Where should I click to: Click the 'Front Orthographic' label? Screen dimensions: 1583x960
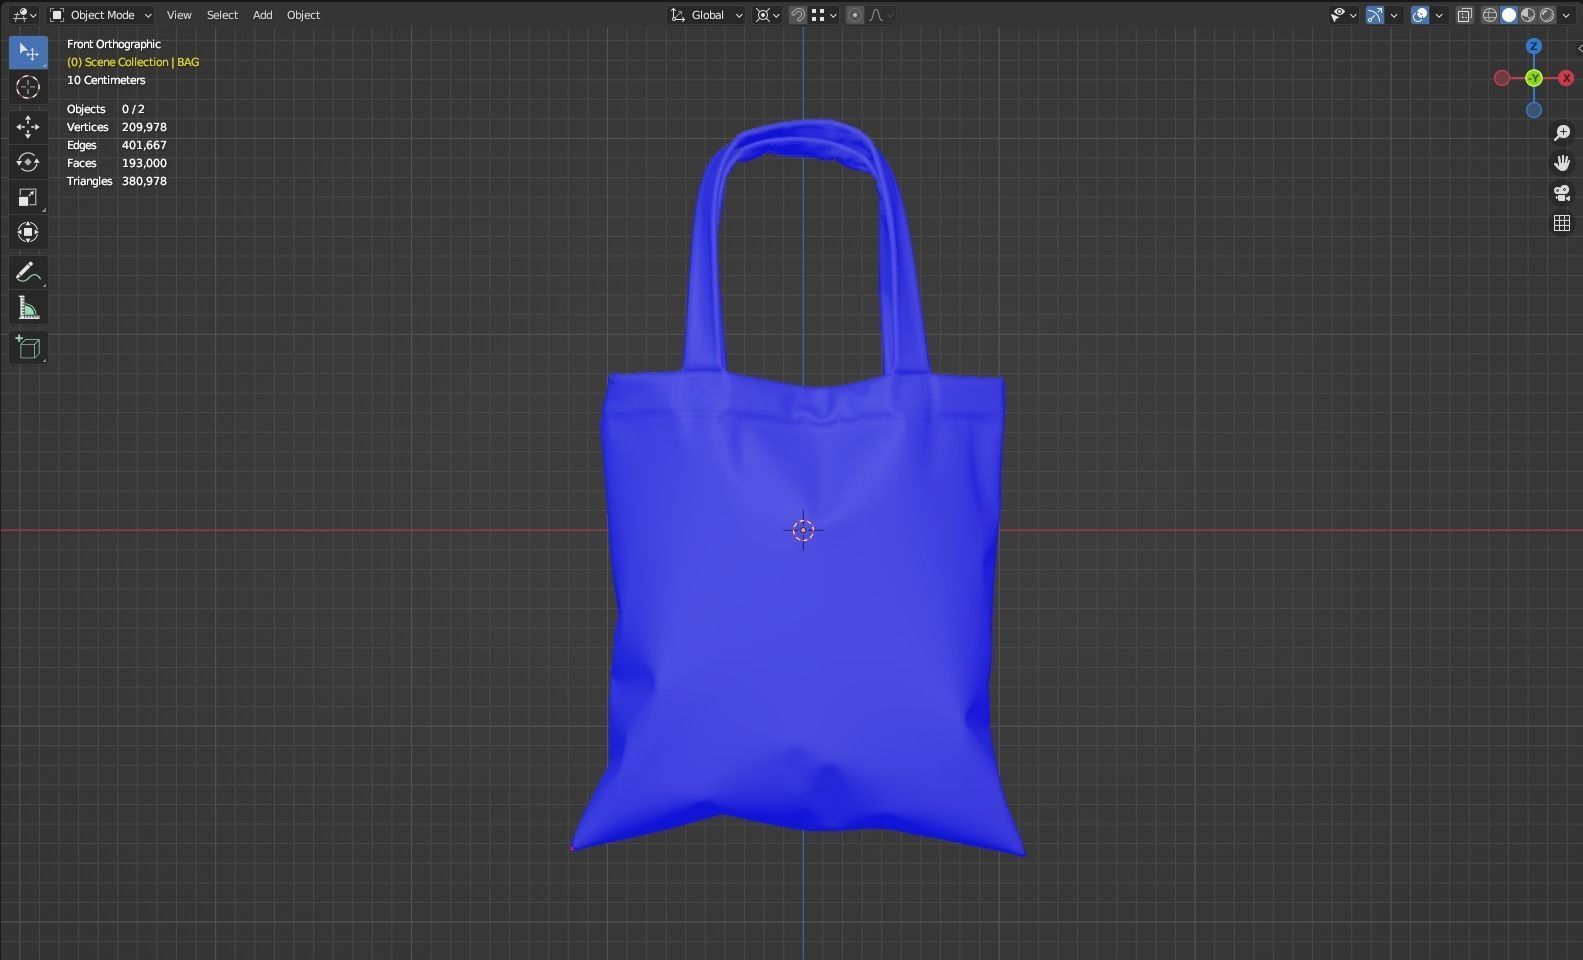(x=114, y=44)
